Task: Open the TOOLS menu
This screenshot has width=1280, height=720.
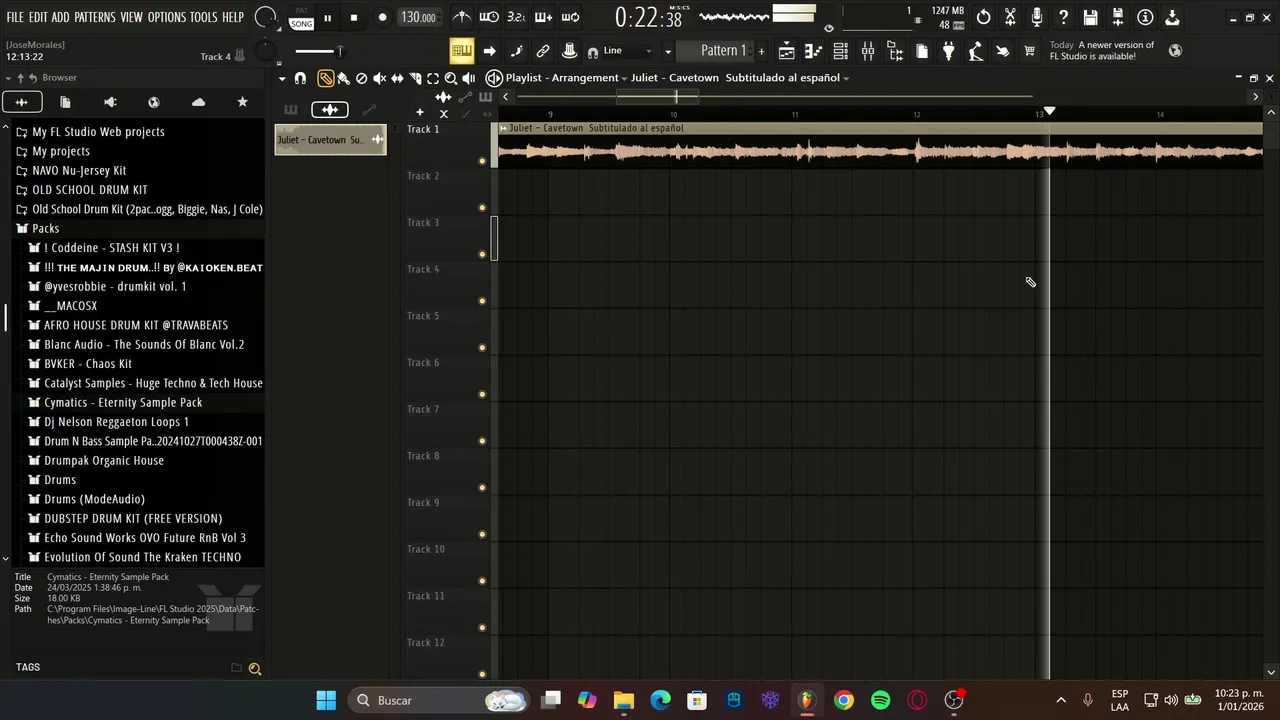Action: click(x=204, y=17)
